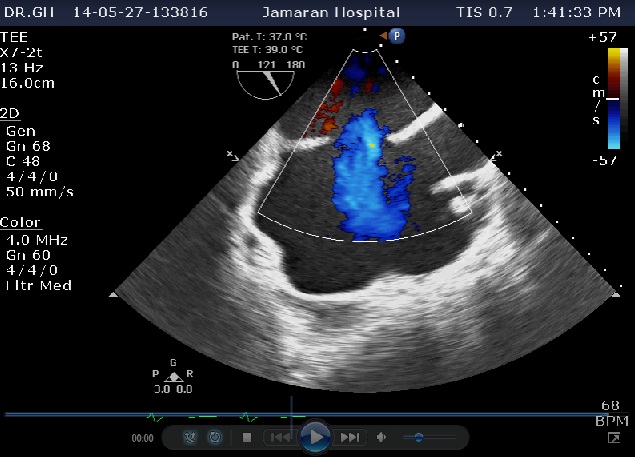Skip to the next clip

pyautogui.click(x=349, y=437)
